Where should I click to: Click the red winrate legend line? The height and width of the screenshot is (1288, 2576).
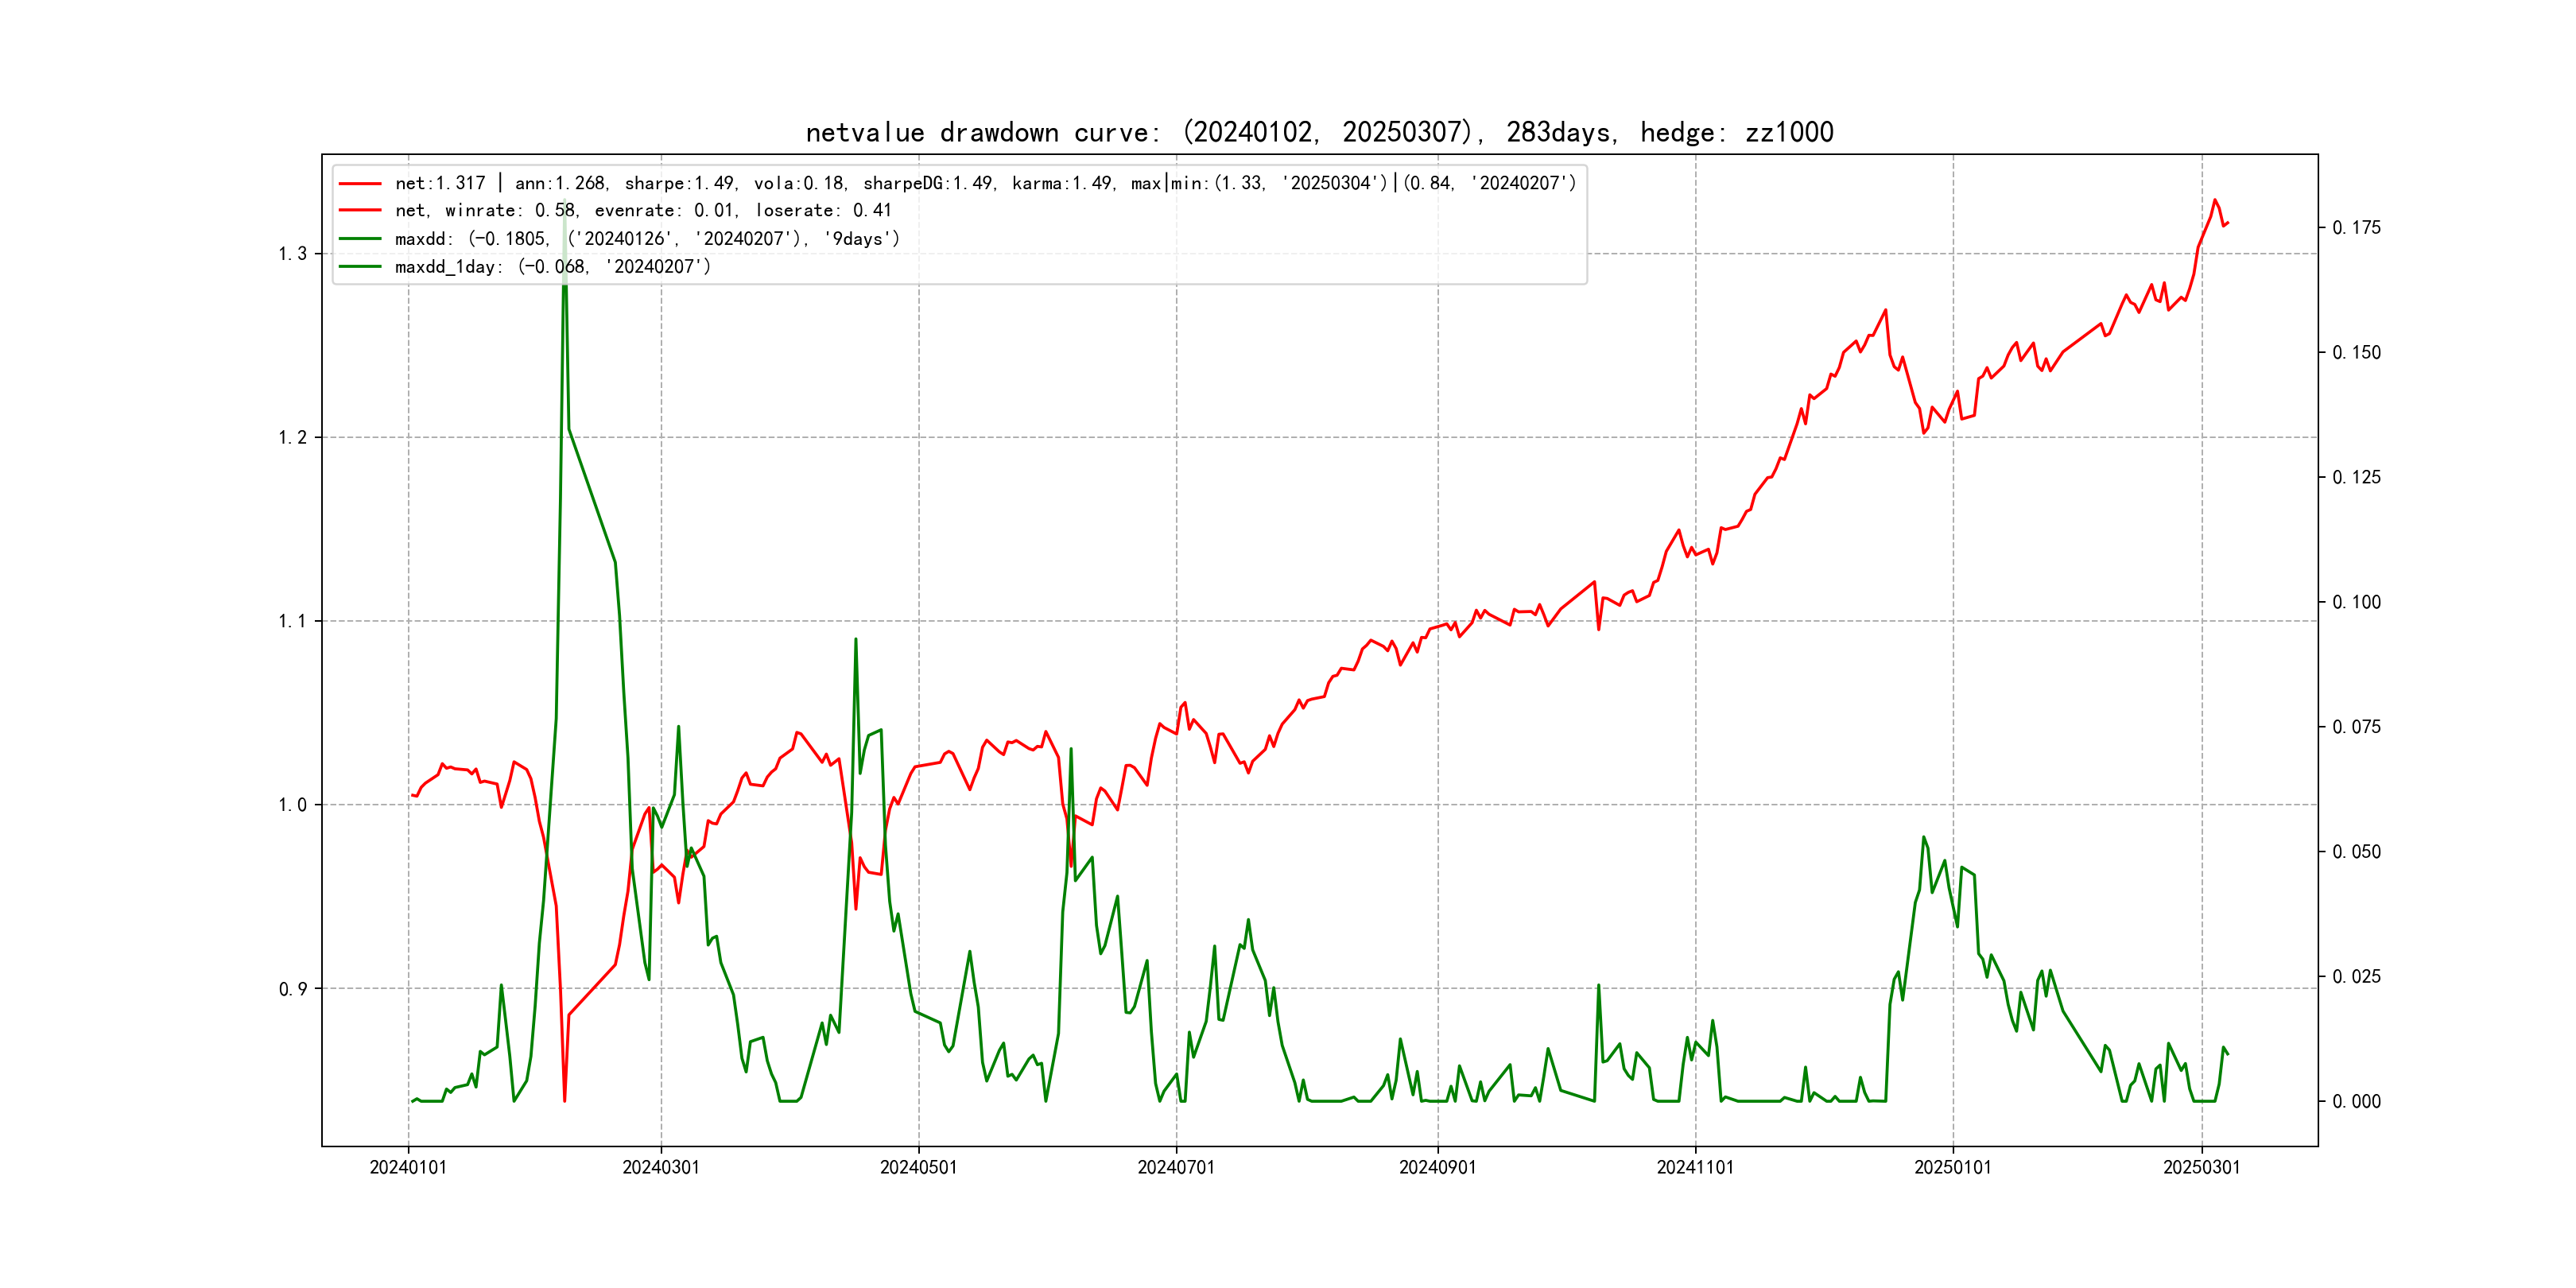[360, 211]
